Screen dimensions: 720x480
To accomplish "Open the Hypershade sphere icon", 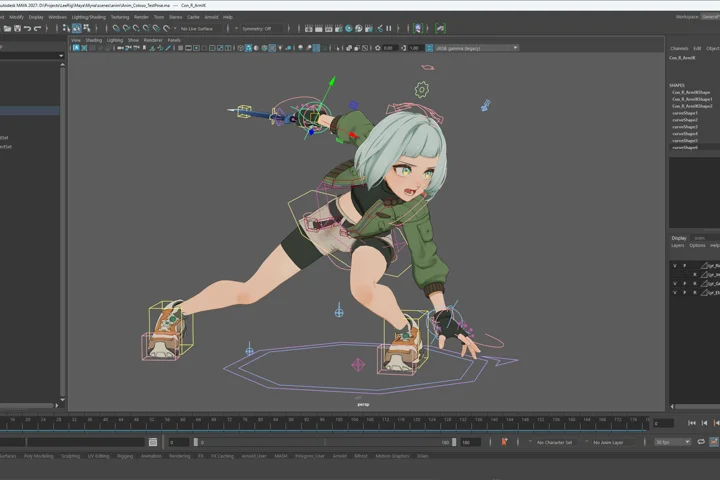I will point(349,28).
